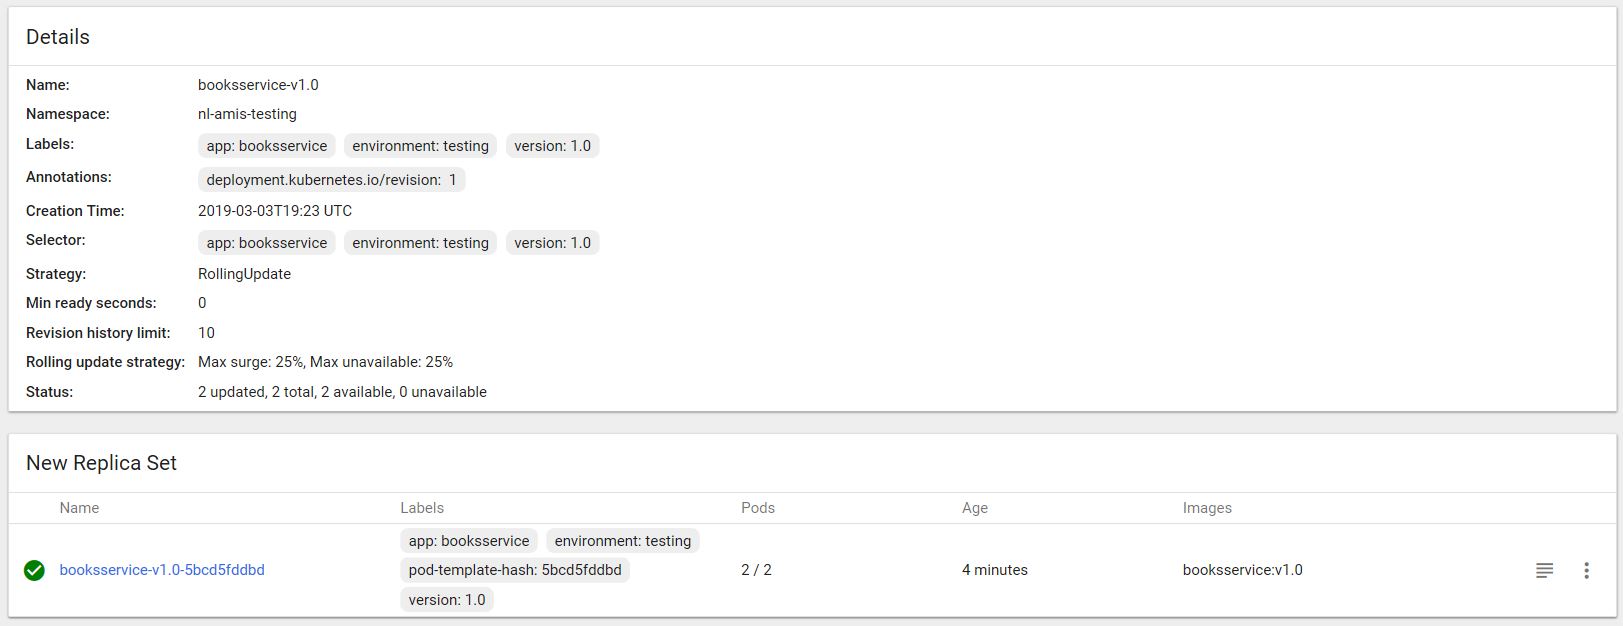The width and height of the screenshot is (1623, 626).
Task: Click the Images column header
Action: (x=1207, y=508)
